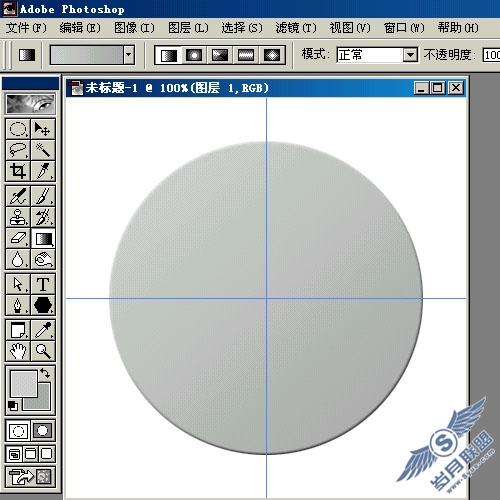500x500 pixels.
Task: Click background color swatch
Action: click(43, 403)
